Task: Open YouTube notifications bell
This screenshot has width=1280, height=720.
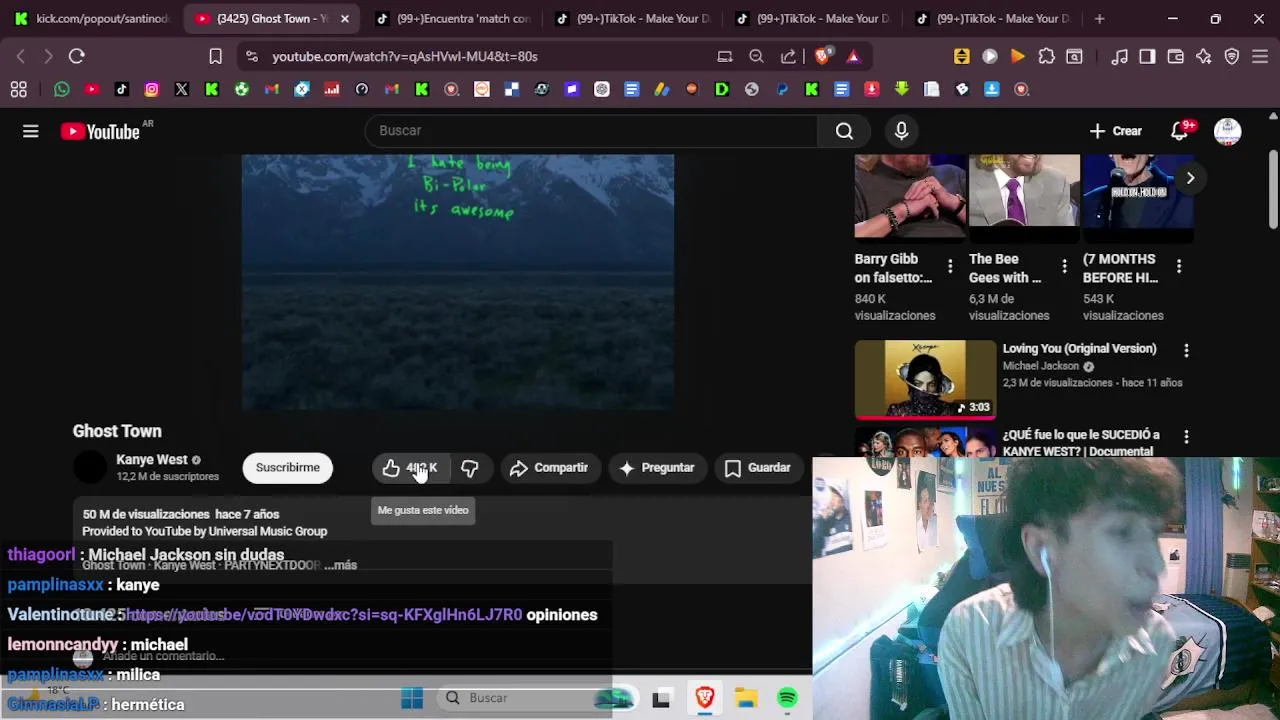Action: click(1180, 131)
